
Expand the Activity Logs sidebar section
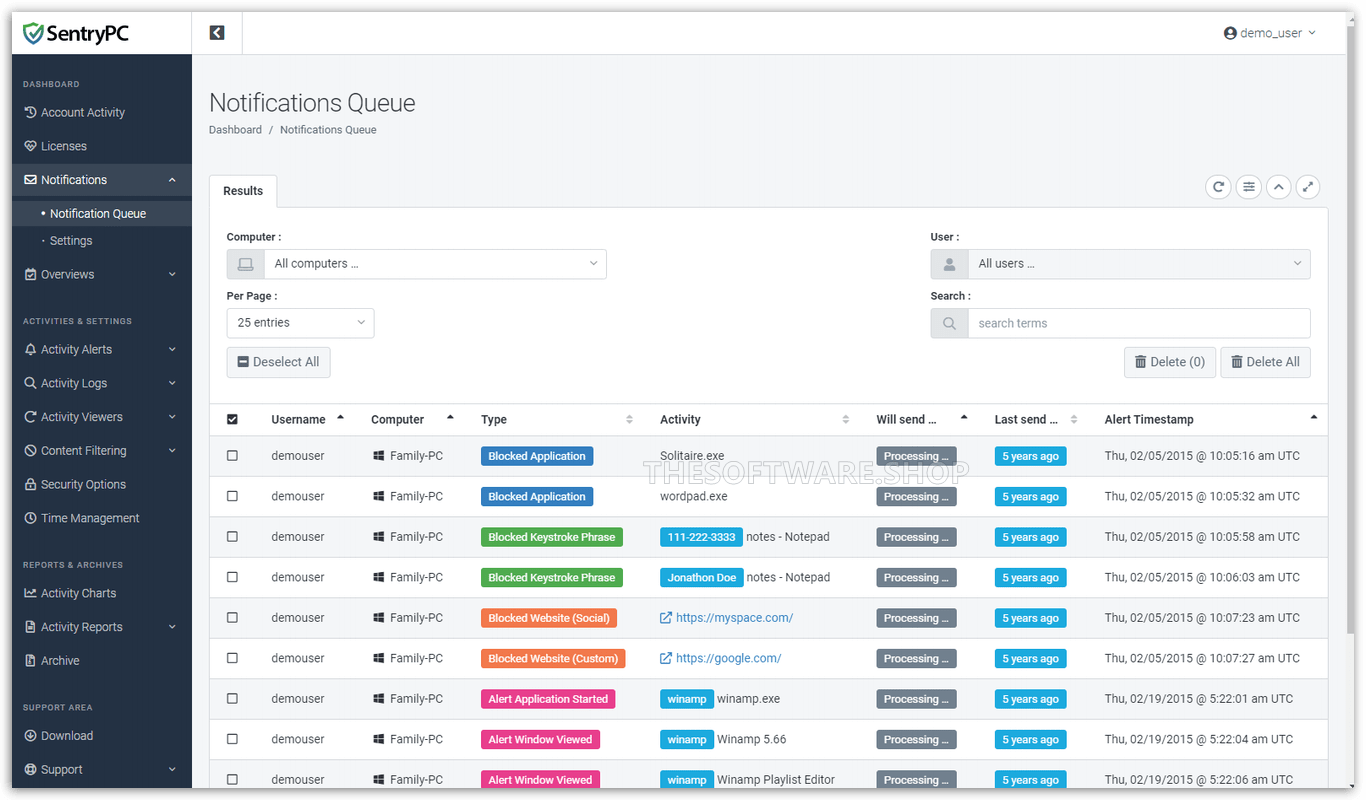(102, 383)
